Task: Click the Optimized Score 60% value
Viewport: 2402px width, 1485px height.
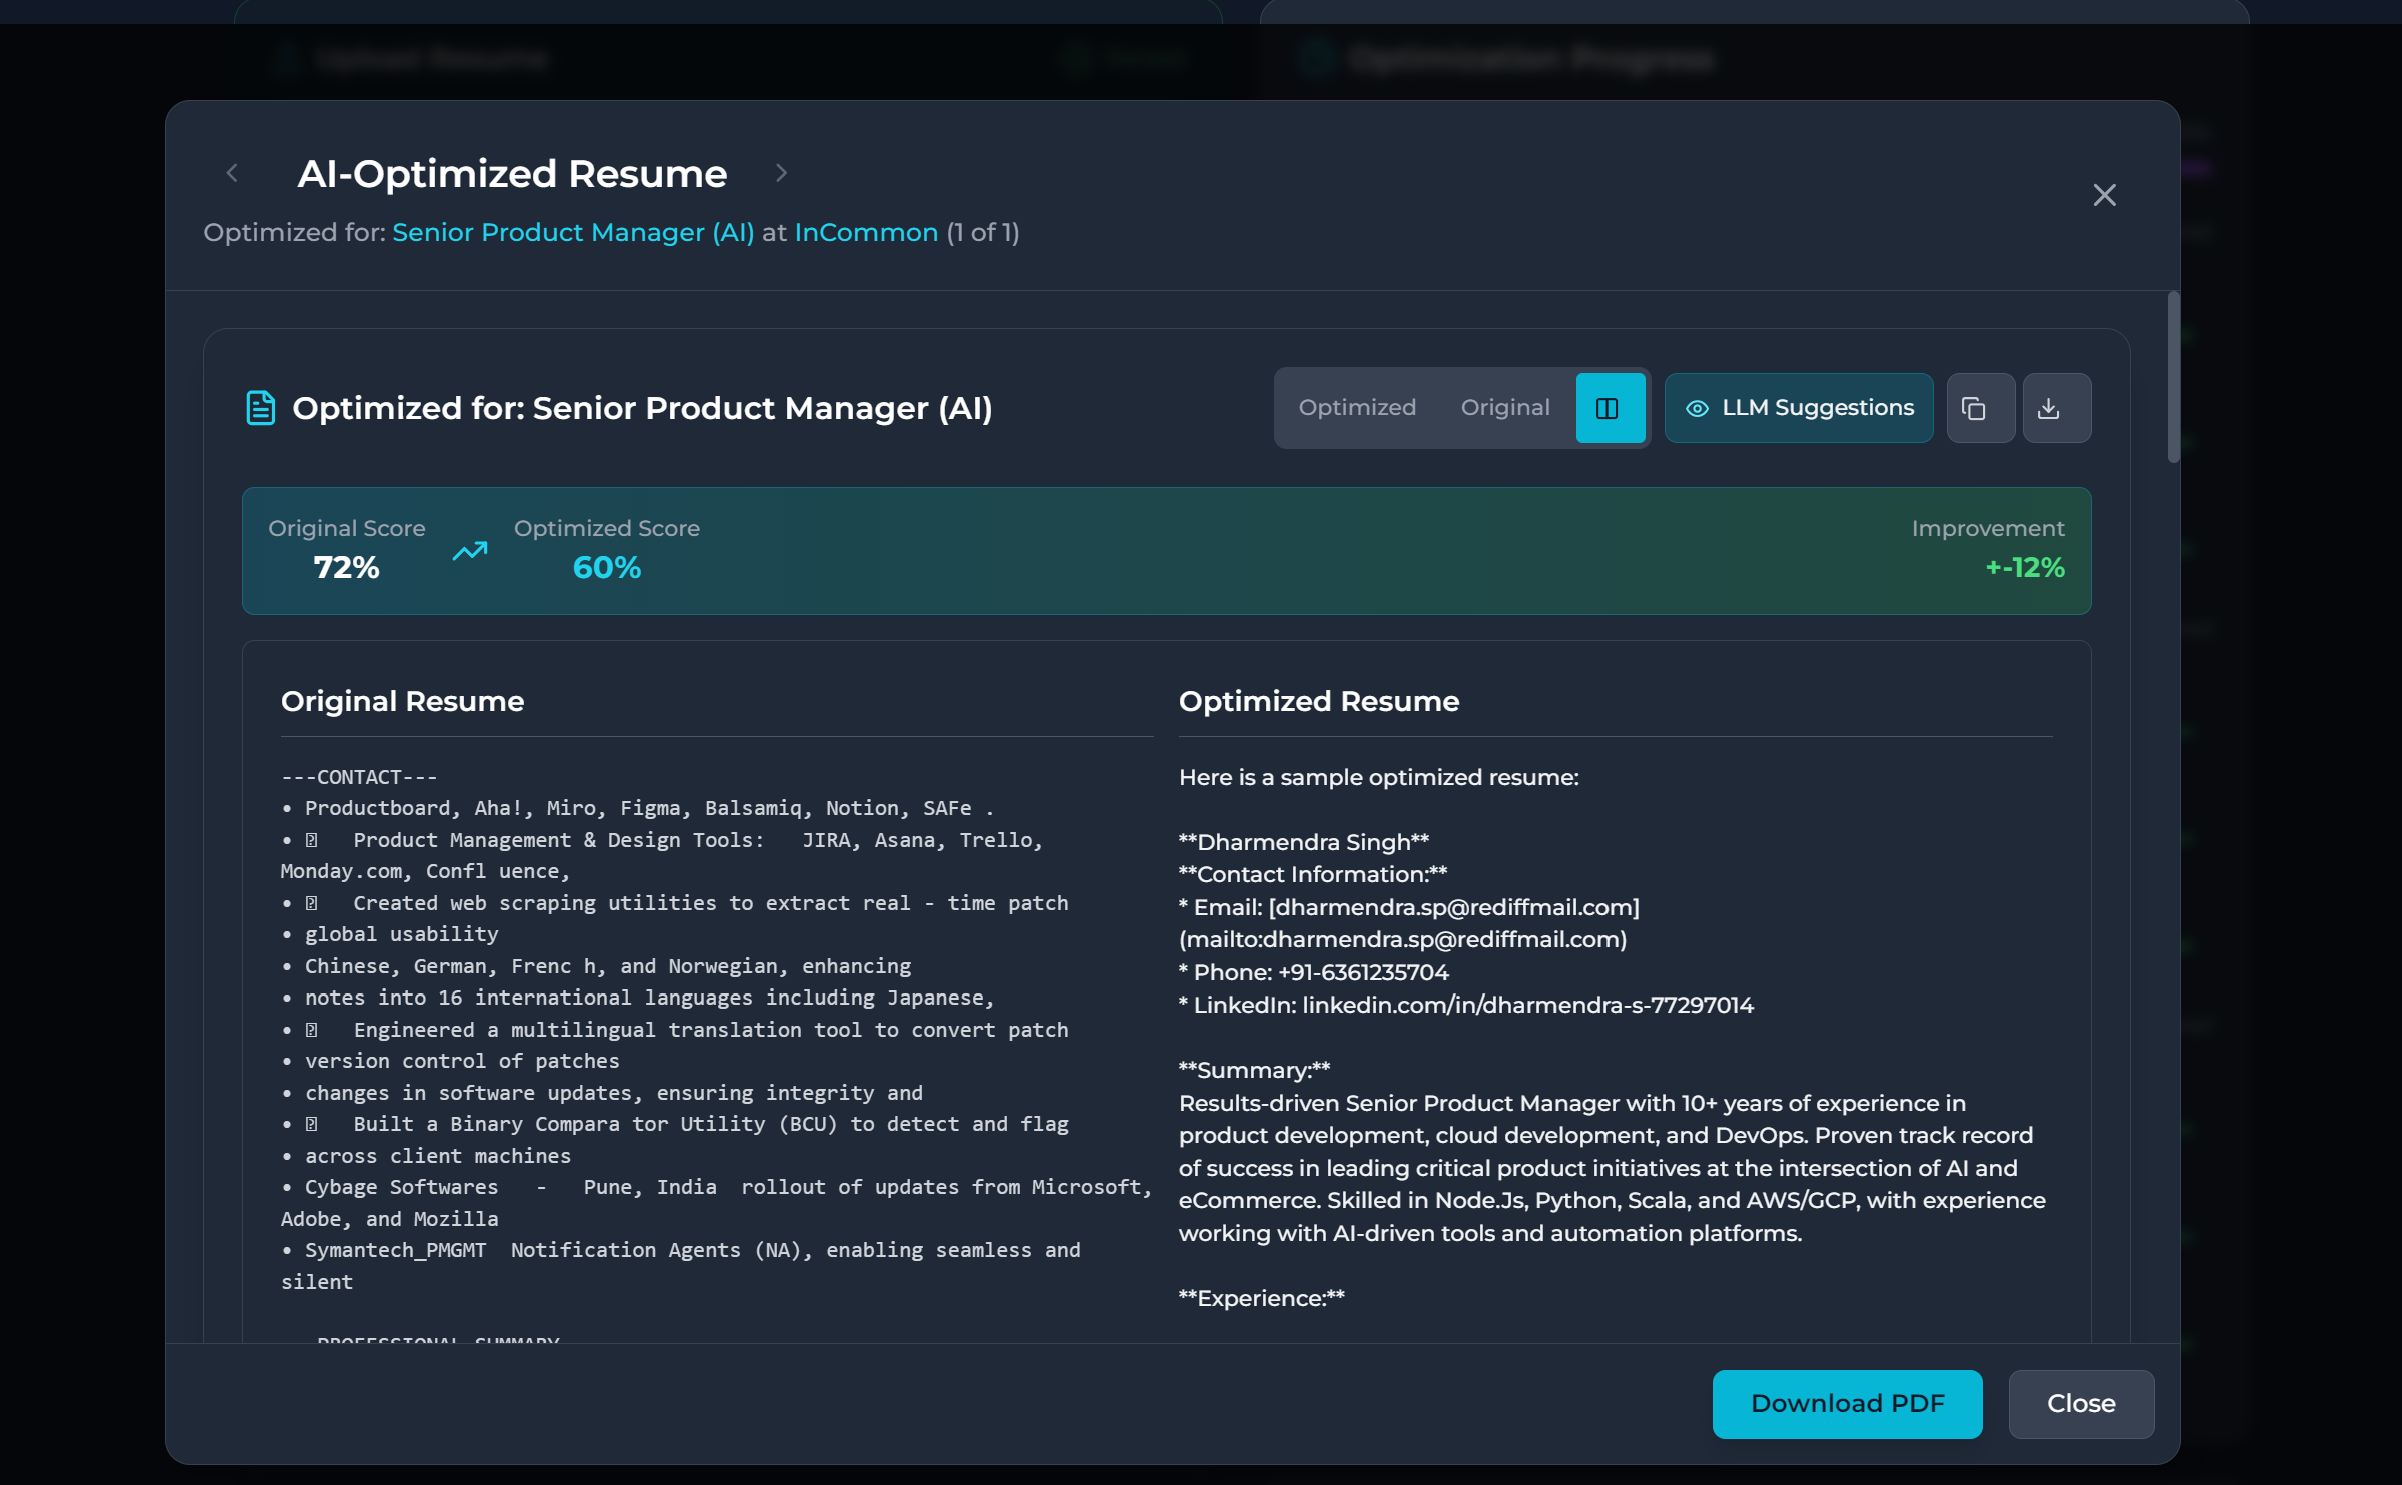Action: tap(606, 568)
